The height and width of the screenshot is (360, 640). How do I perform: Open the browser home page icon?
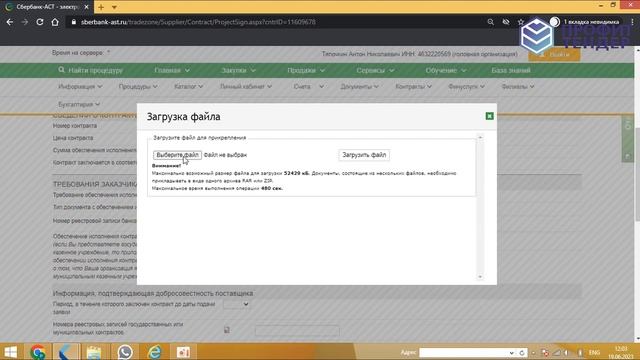click(55, 22)
